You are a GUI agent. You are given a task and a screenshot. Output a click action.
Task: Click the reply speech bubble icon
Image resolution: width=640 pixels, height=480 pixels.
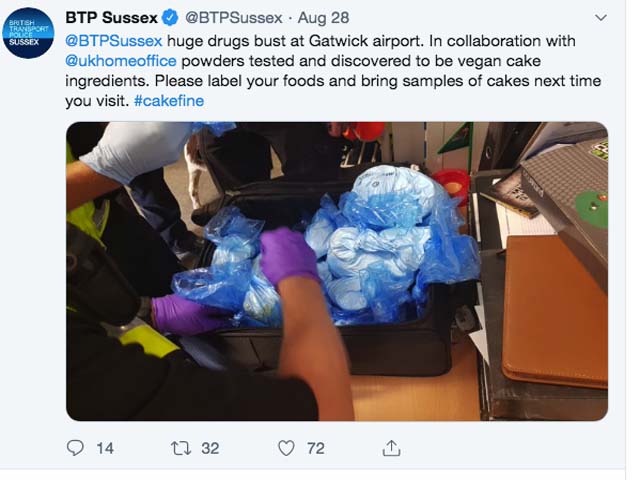(x=75, y=448)
